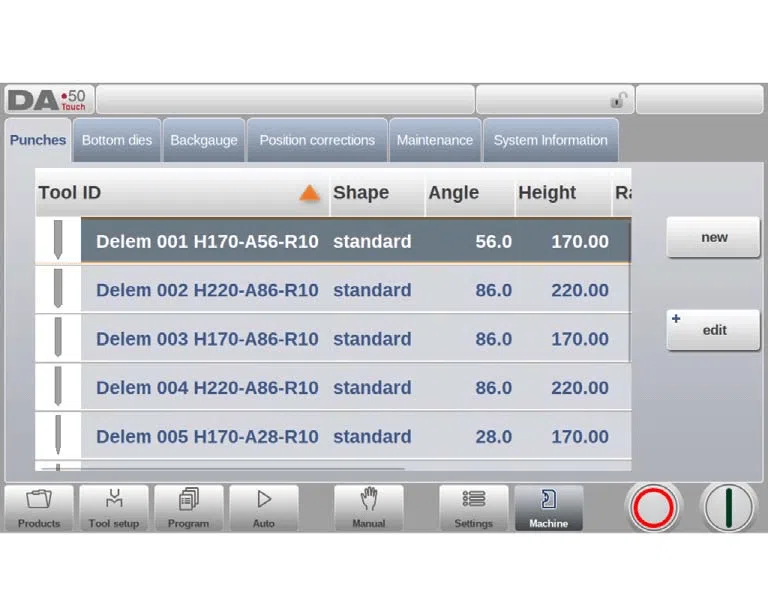Open the Products folder icon

(39, 508)
